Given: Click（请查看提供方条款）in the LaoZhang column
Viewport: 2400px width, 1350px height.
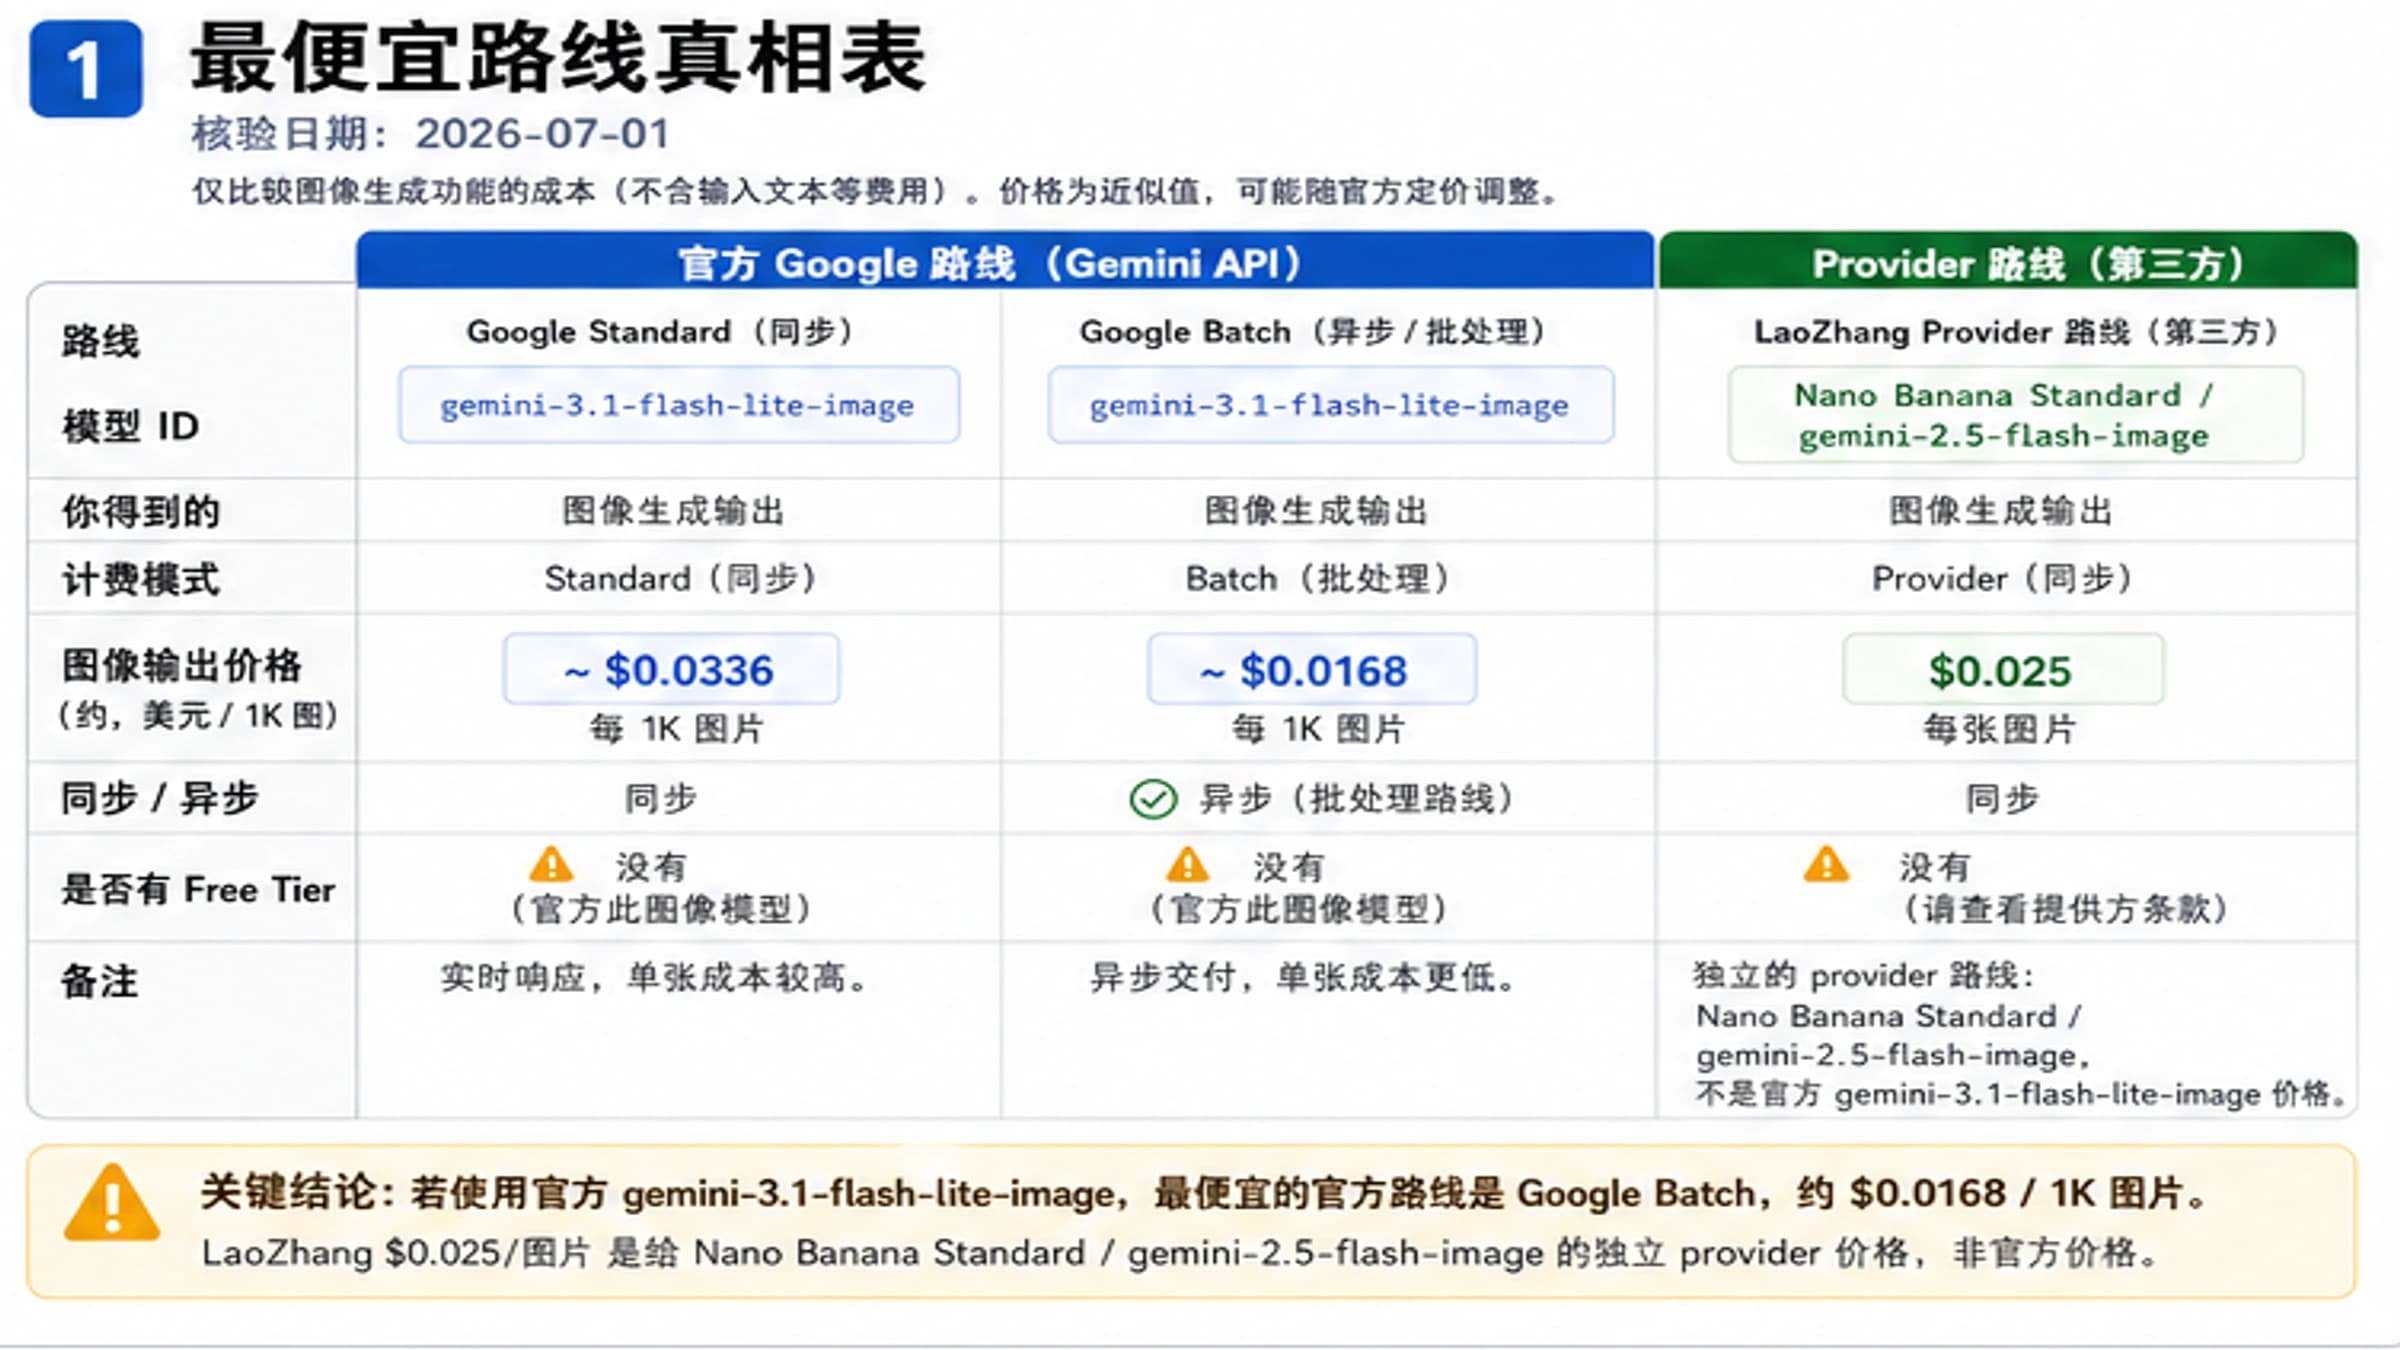Looking at the screenshot, I should pos(2064,909).
